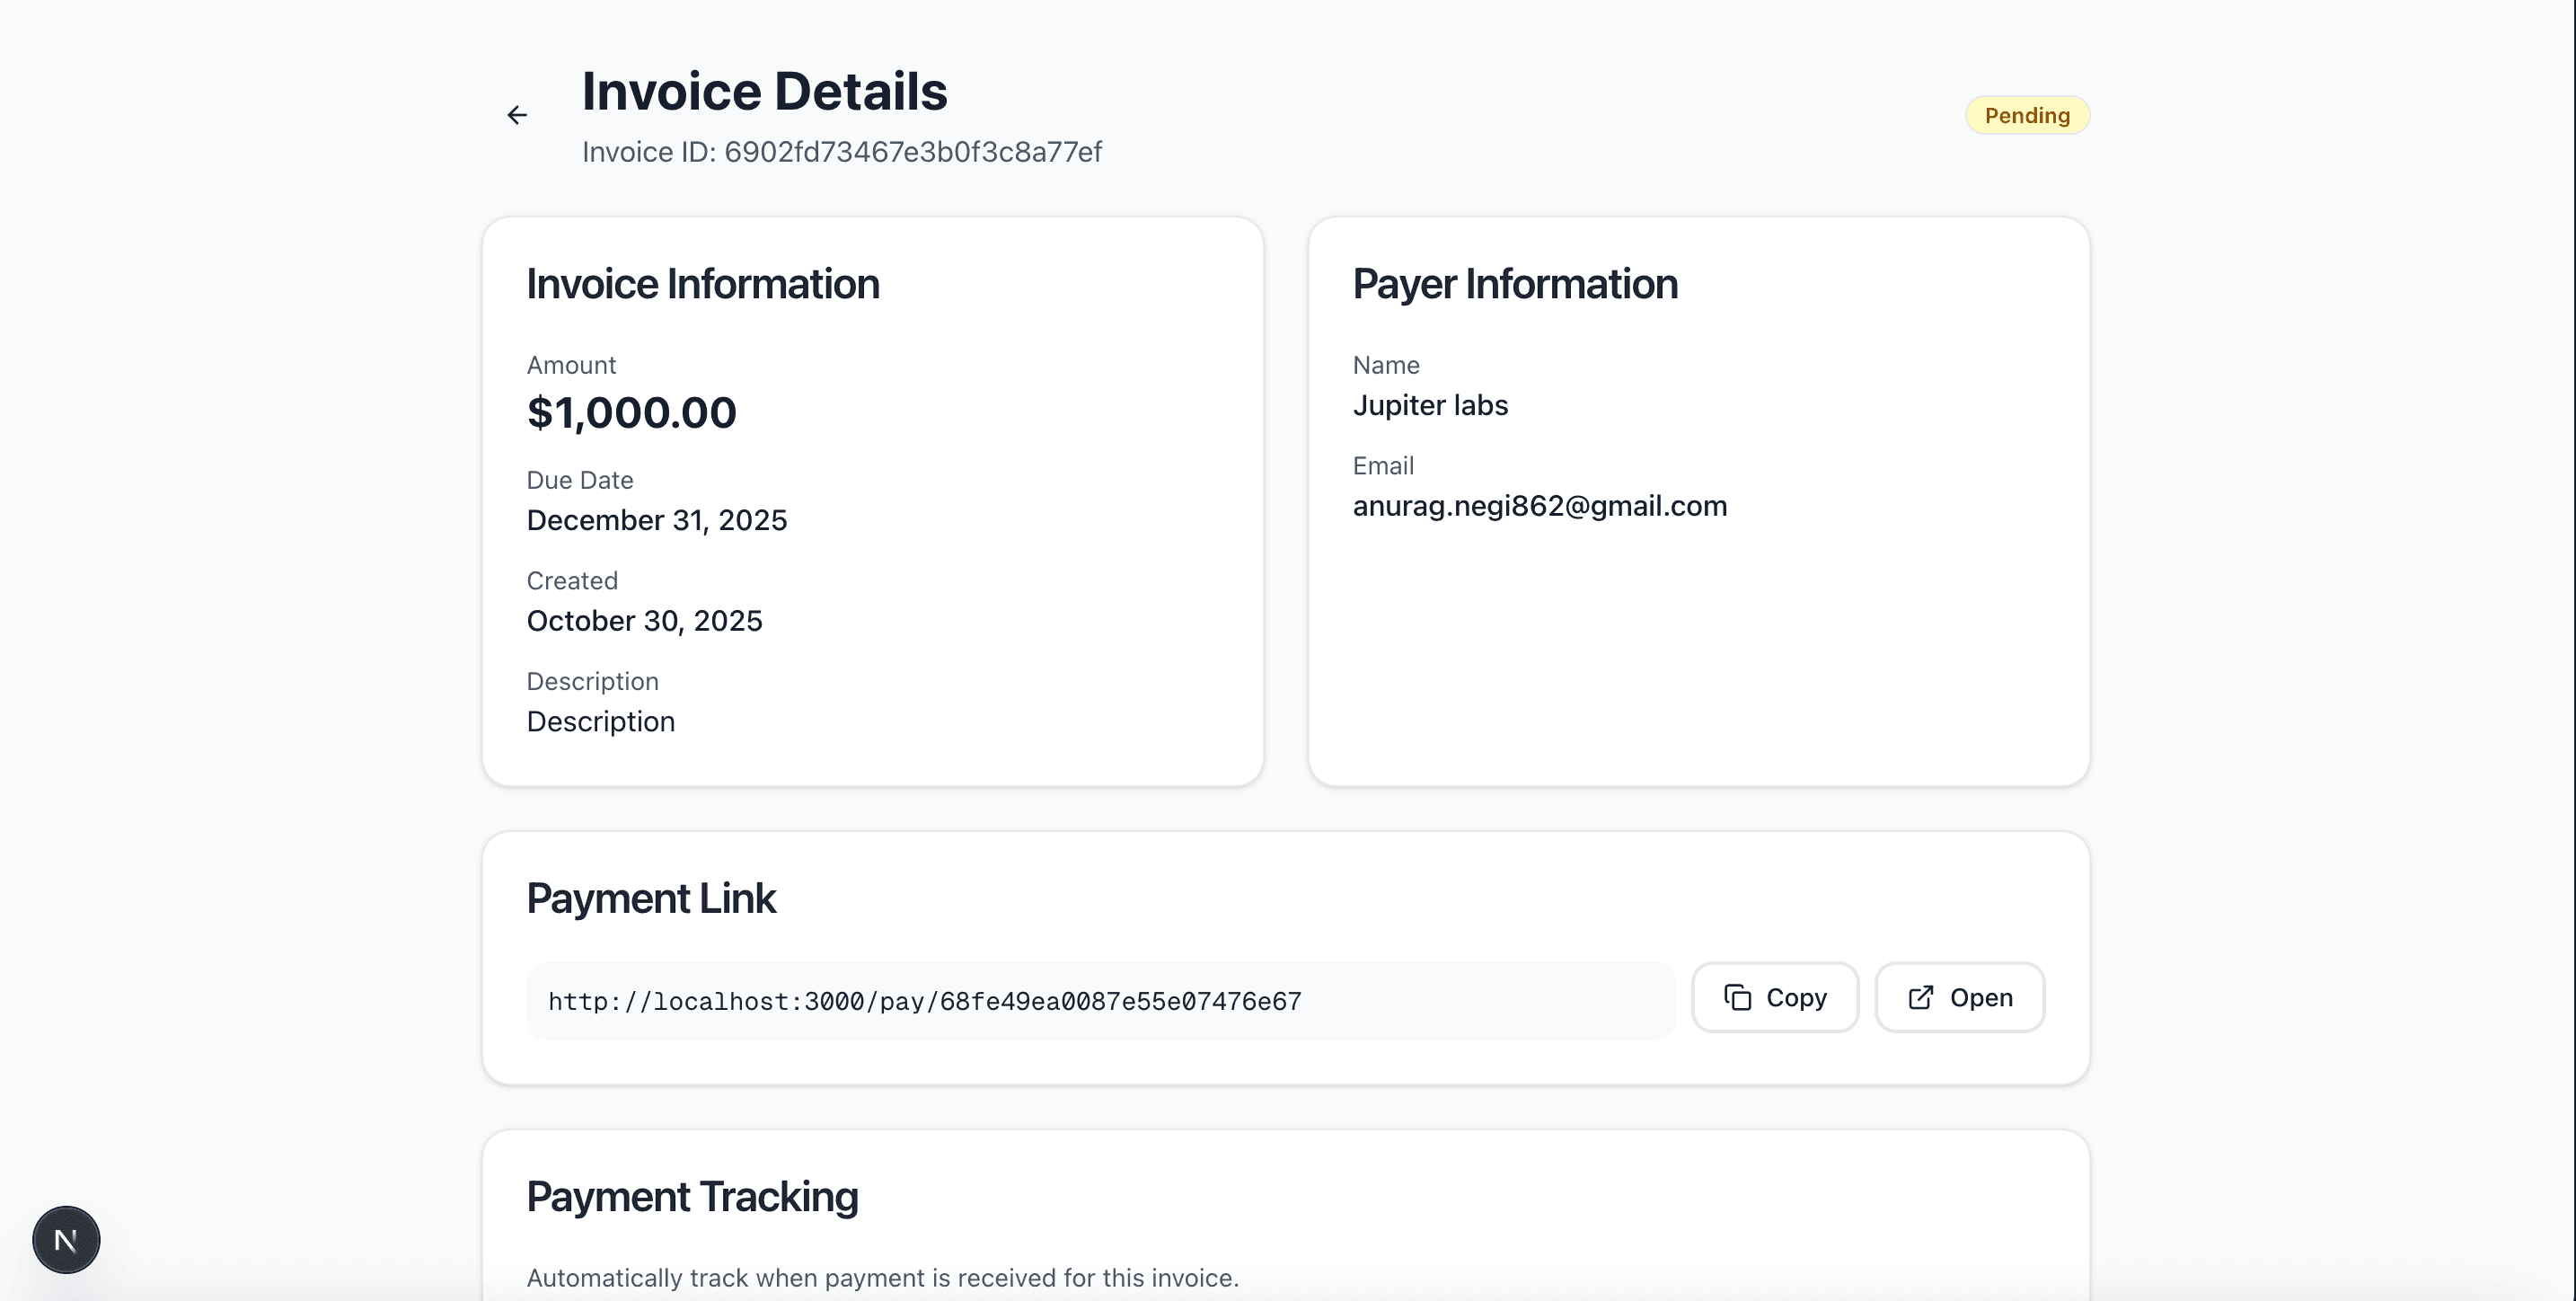Click the Invoice Information card header
The width and height of the screenshot is (2576, 1301).
[x=703, y=283]
